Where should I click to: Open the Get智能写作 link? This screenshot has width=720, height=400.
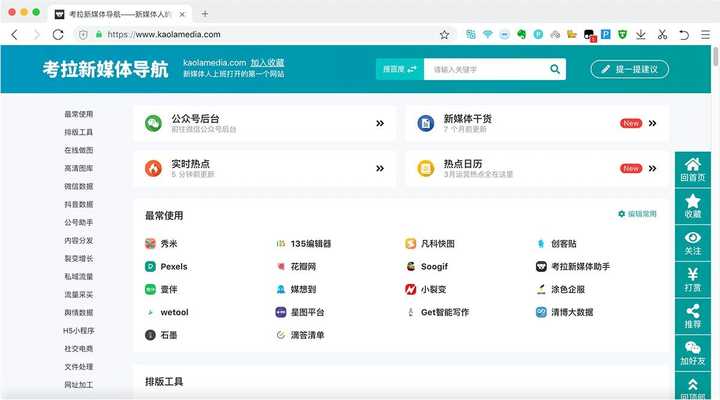(x=438, y=312)
